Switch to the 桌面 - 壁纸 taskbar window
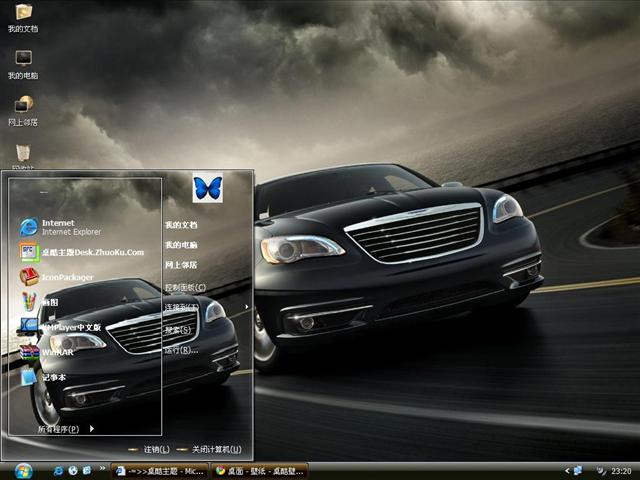Image resolution: width=640 pixels, height=480 pixels. 260,471
